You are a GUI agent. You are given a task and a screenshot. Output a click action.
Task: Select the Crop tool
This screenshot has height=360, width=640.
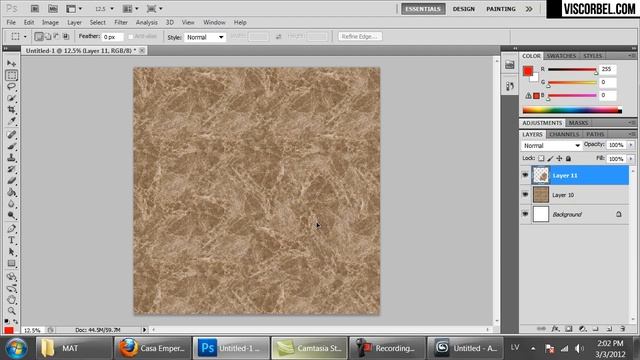pyautogui.click(x=11, y=109)
